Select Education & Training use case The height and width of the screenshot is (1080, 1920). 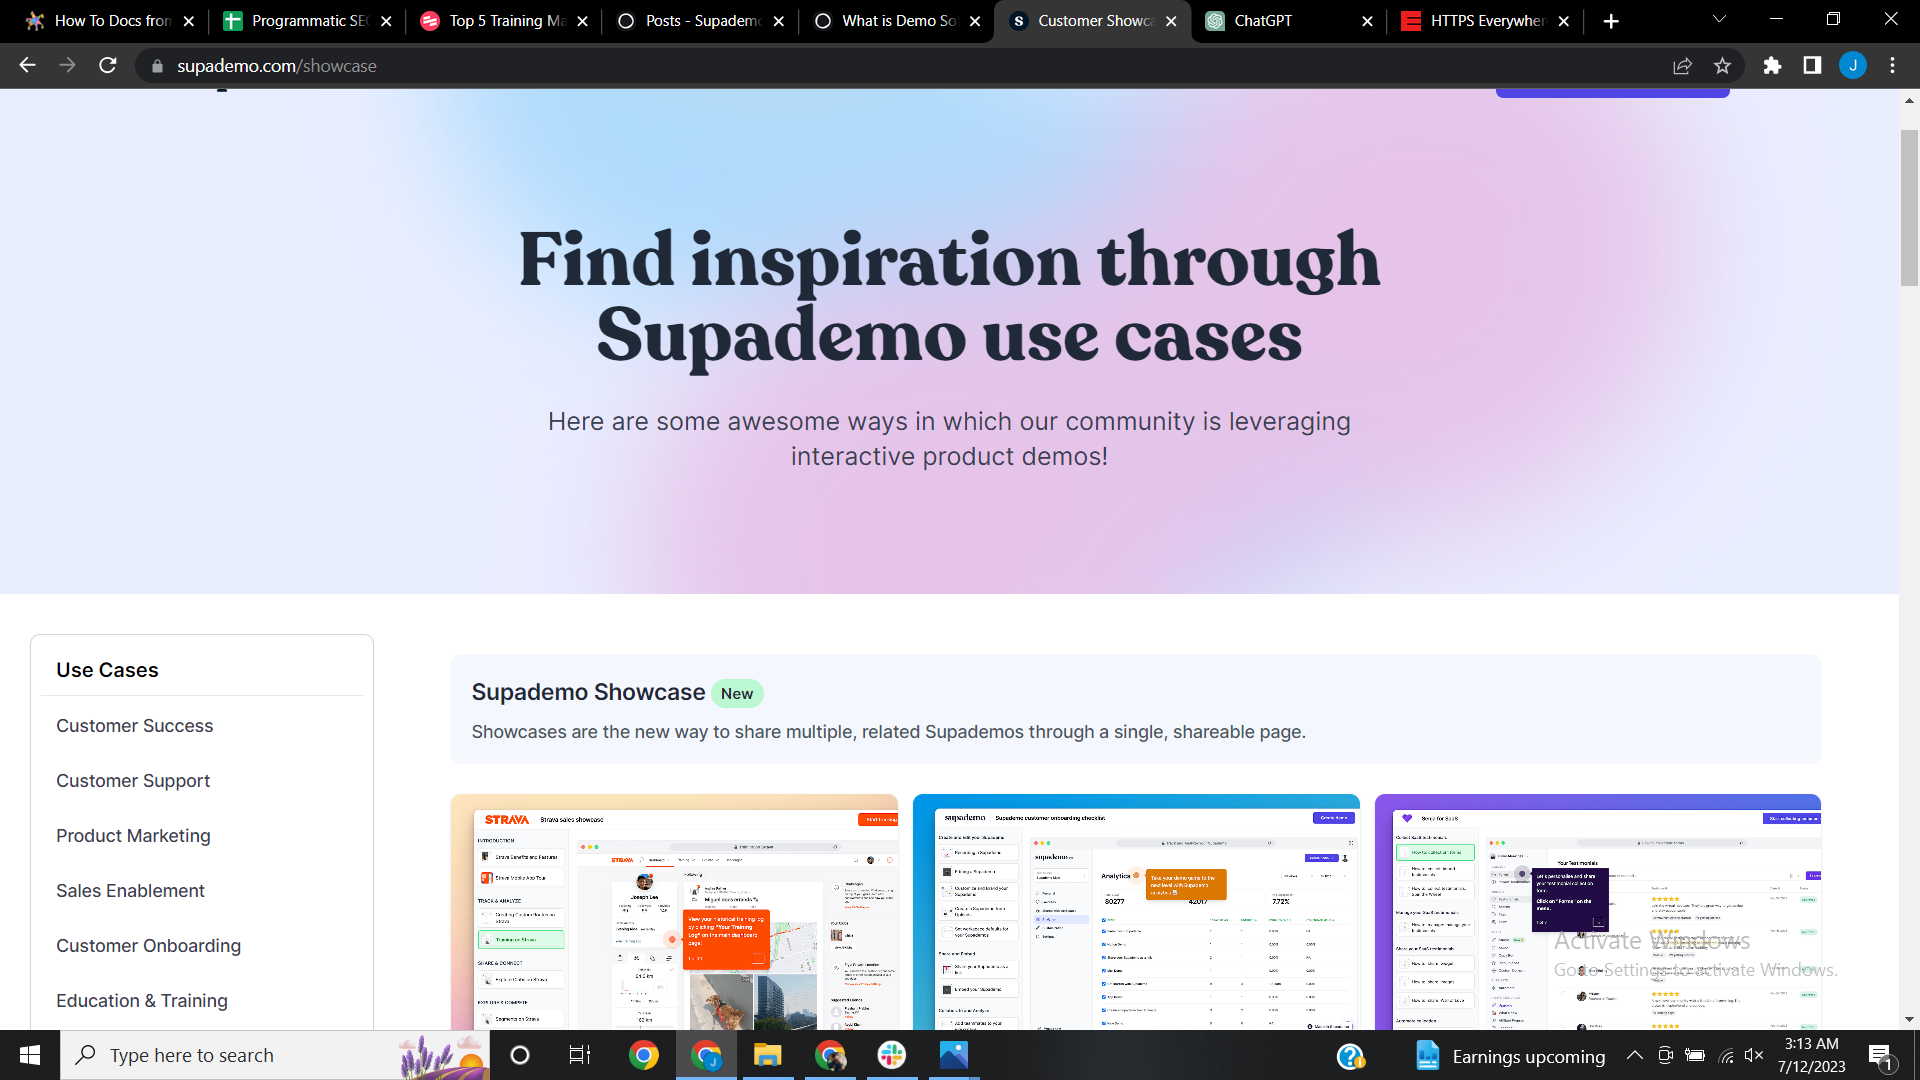tap(142, 1001)
